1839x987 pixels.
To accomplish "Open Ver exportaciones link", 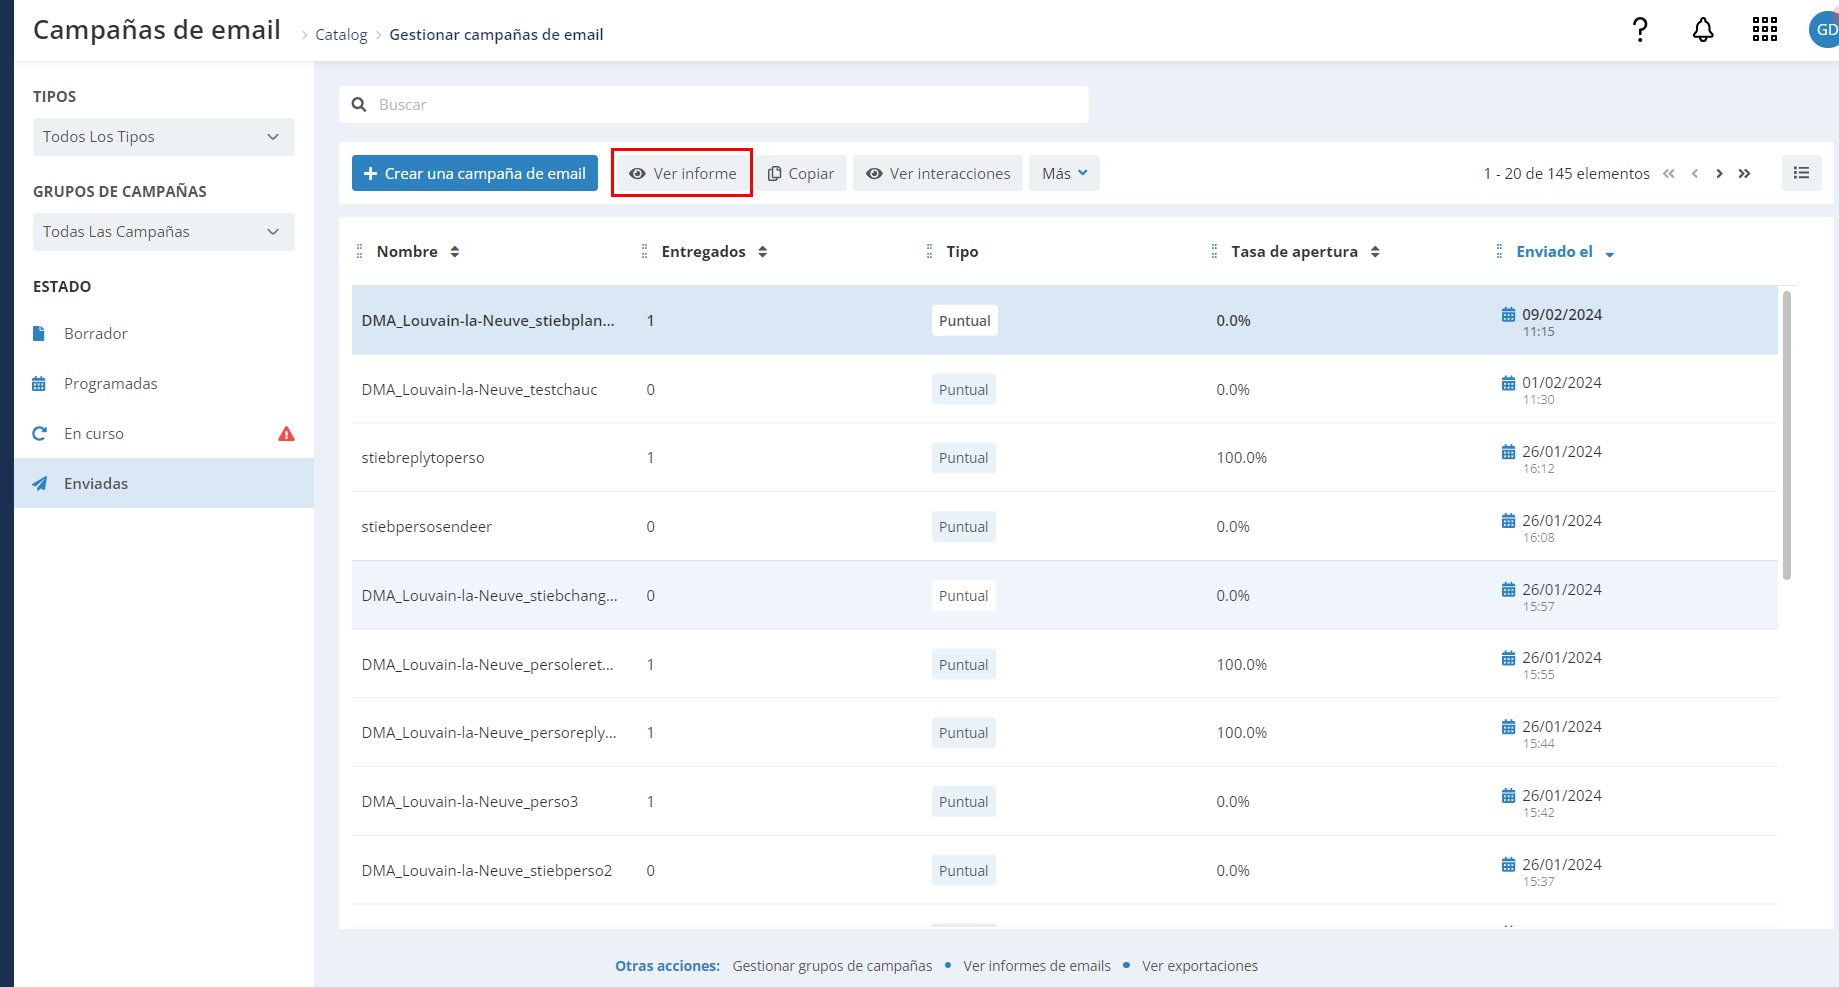I will (x=1200, y=966).
